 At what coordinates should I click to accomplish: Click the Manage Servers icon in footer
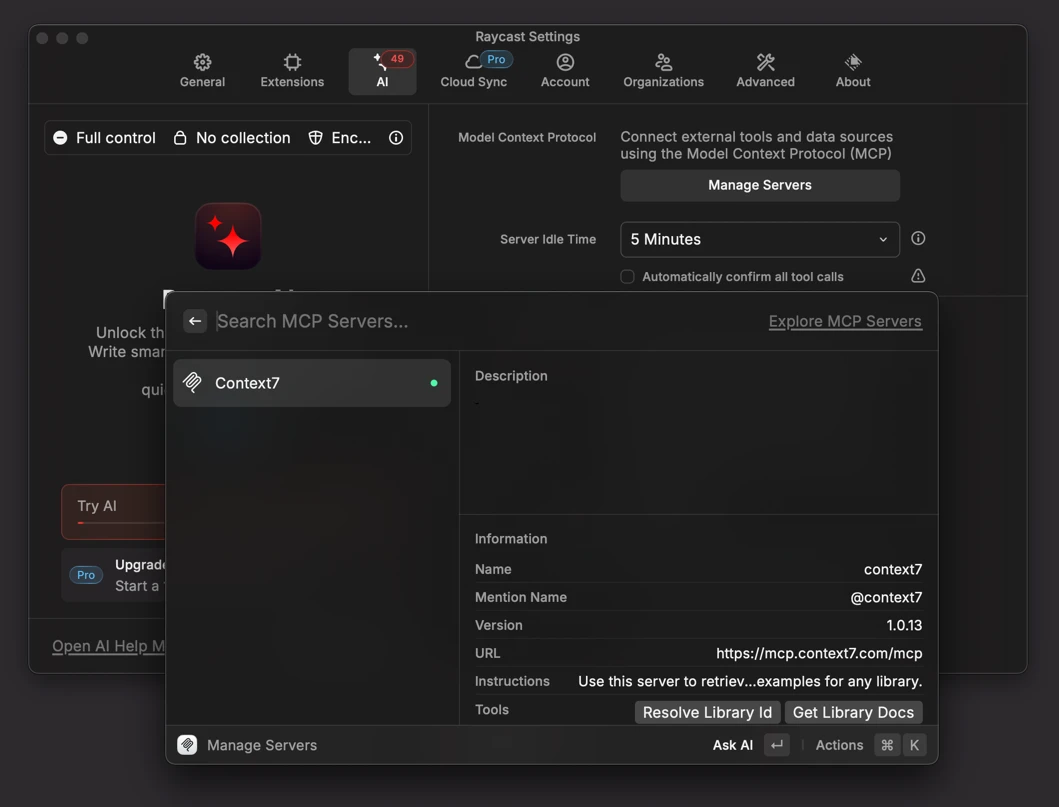point(187,745)
